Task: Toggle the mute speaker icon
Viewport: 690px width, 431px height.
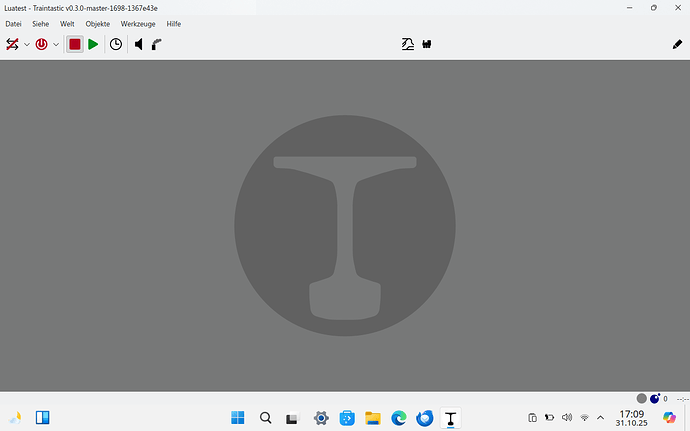Action: 139,45
